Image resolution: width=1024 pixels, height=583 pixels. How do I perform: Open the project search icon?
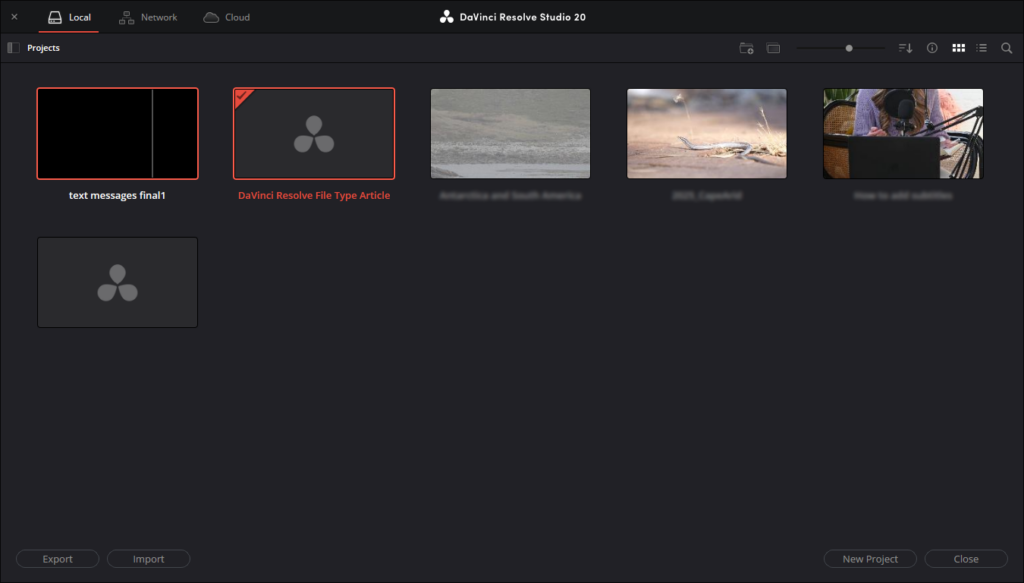1006,48
